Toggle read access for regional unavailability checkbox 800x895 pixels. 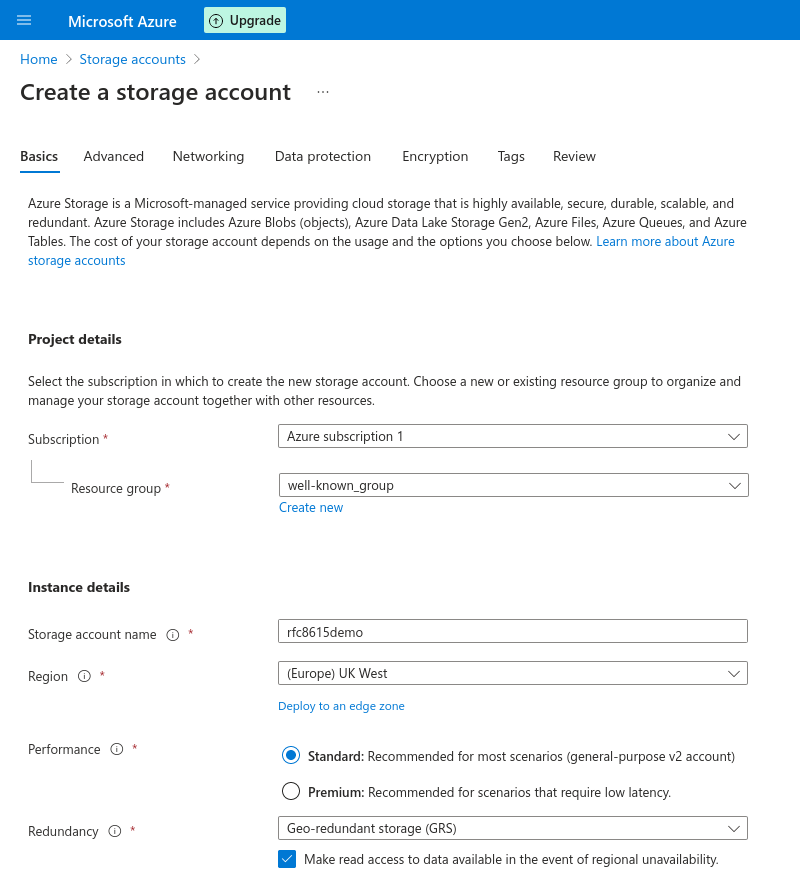287,859
